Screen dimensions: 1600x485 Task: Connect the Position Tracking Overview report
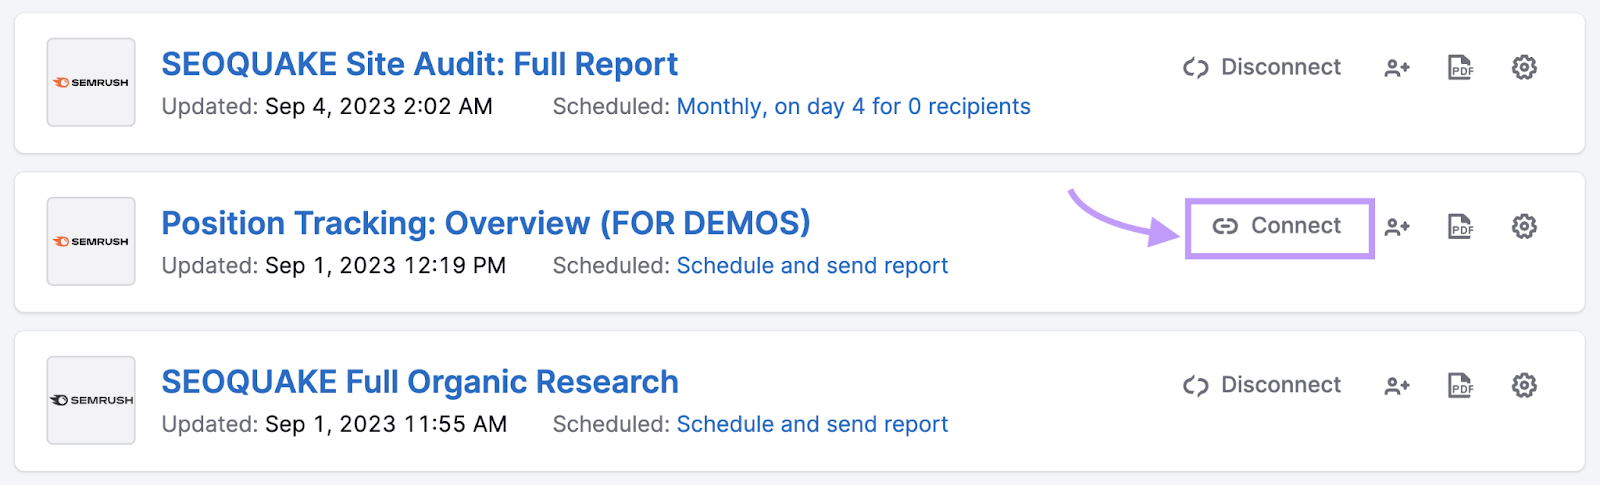click(x=1277, y=226)
